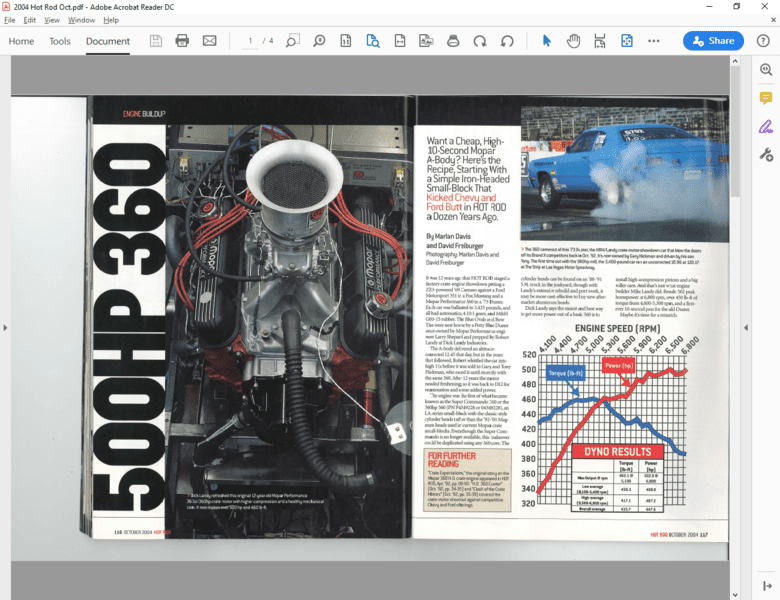Click the Save file icon
The height and width of the screenshot is (600, 780).
coord(156,41)
